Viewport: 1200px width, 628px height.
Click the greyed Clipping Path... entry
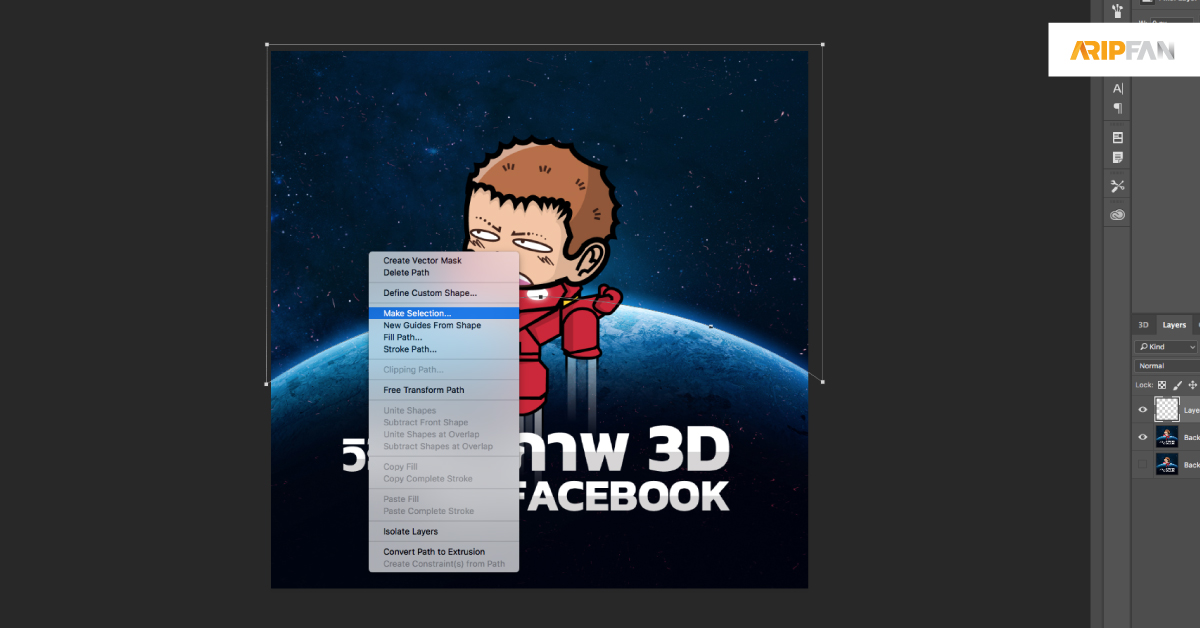coord(413,370)
